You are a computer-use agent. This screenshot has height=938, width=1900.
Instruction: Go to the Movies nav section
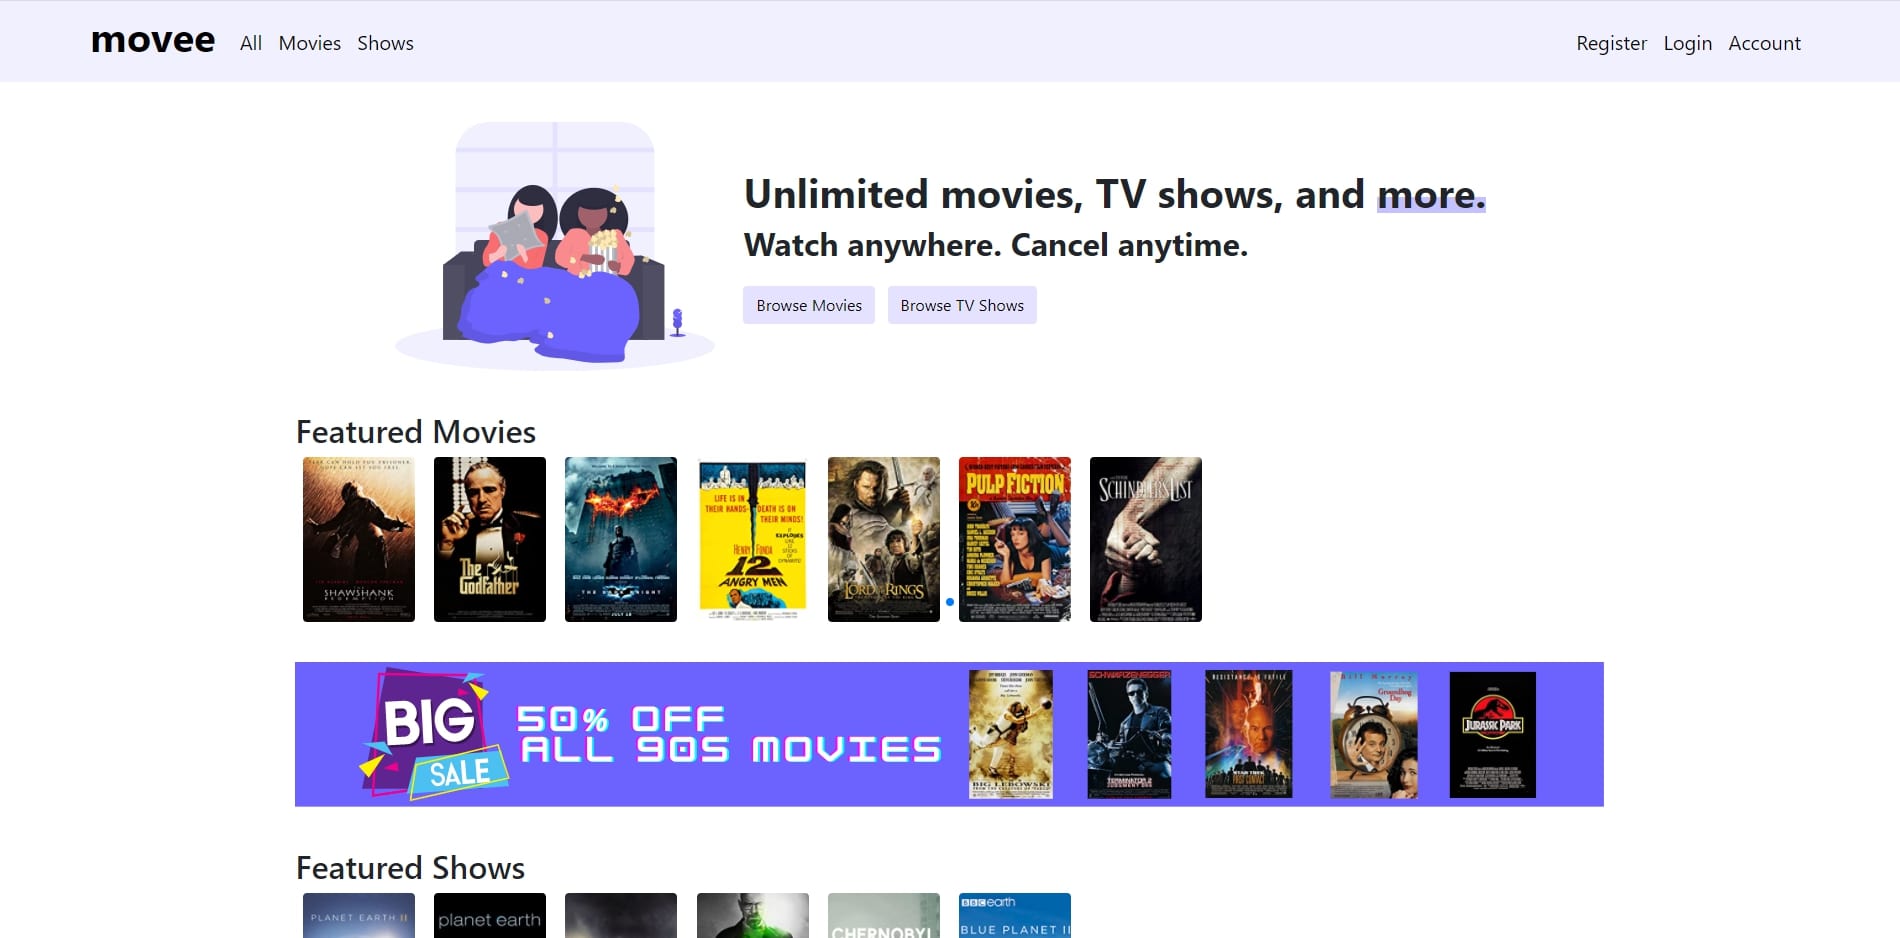(310, 43)
